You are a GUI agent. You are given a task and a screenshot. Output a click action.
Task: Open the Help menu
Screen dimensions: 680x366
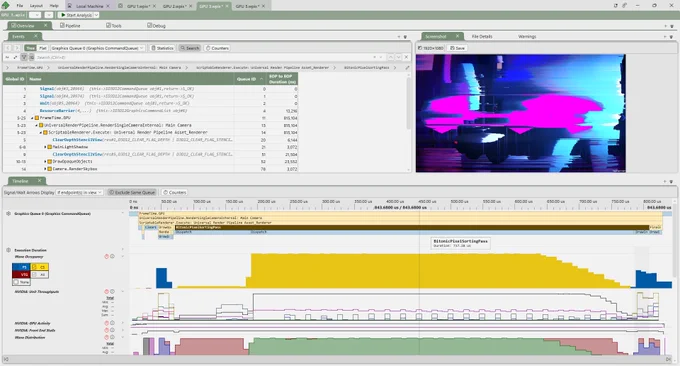54,6
